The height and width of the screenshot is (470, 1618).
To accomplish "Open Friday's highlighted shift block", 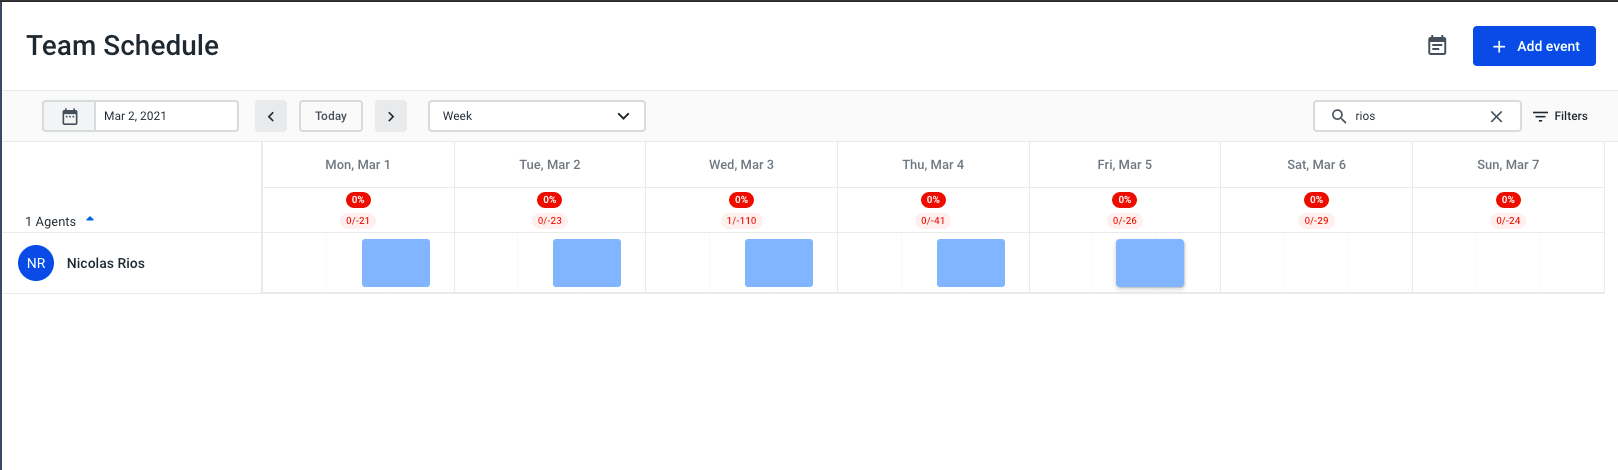I will (x=1150, y=263).
